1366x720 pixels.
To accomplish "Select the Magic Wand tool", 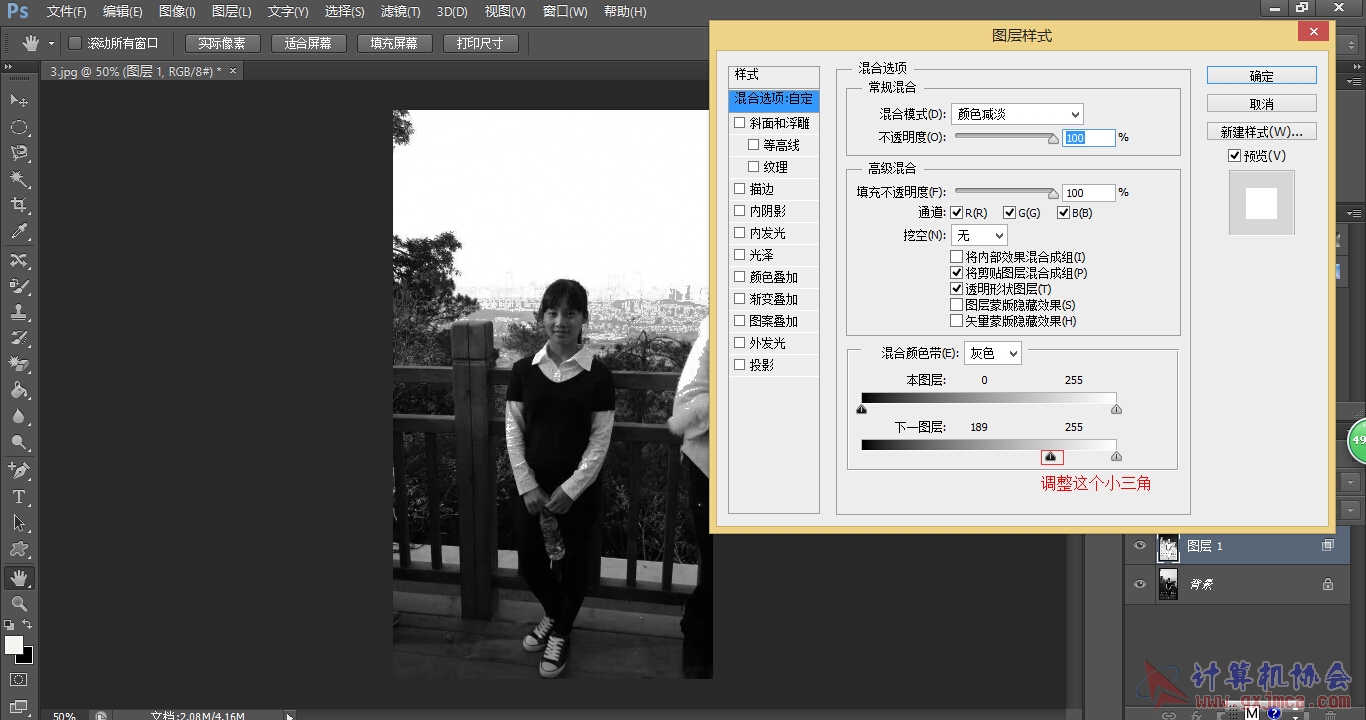I will coord(19,179).
